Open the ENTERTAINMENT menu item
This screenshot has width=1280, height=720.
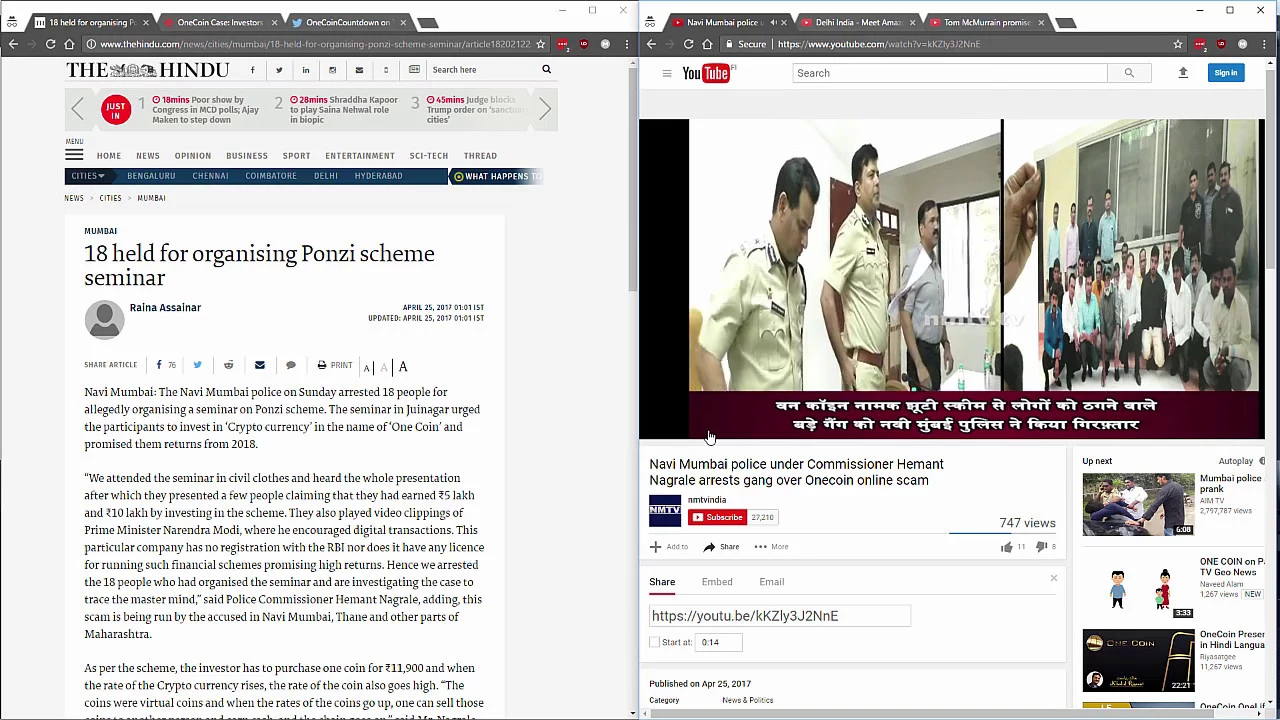(360, 156)
